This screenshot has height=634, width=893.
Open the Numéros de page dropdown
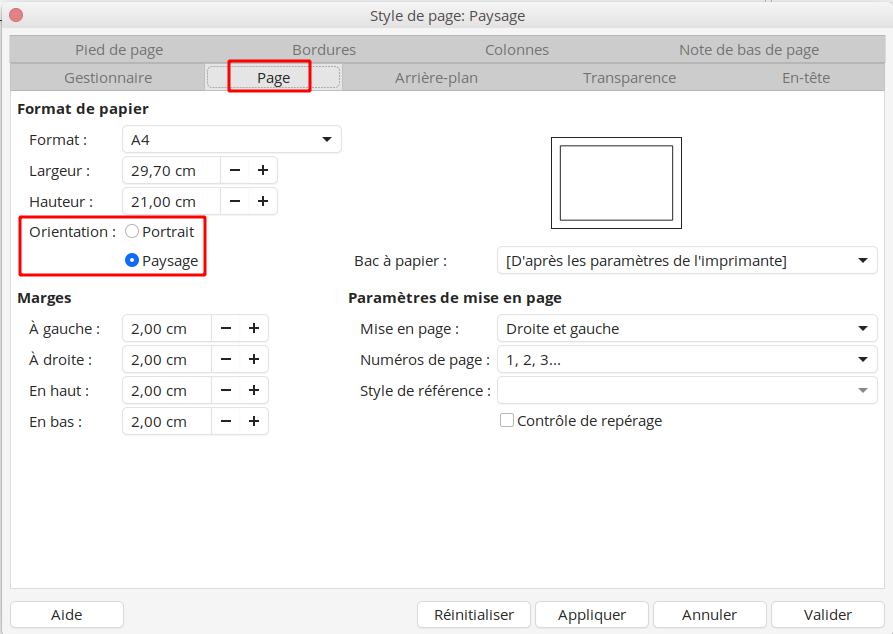click(686, 359)
